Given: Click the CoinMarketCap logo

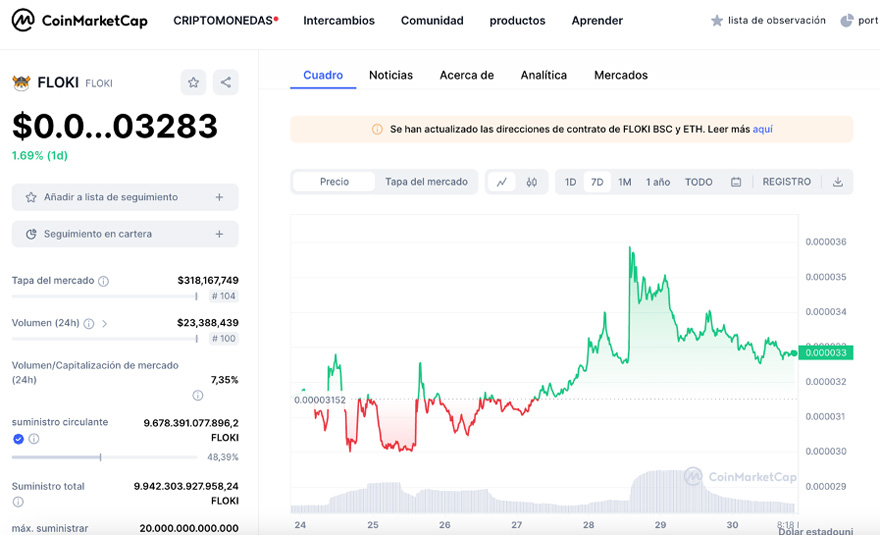Looking at the screenshot, I should click(79, 20).
